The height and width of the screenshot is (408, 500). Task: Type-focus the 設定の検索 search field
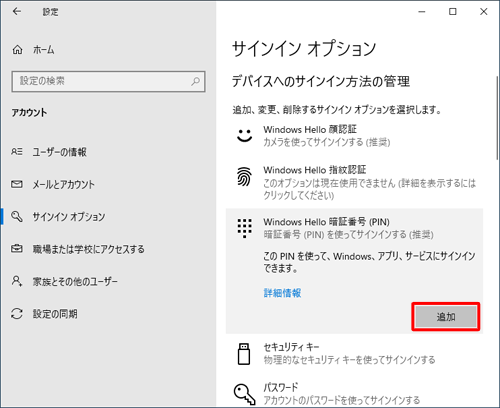[108, 81]
